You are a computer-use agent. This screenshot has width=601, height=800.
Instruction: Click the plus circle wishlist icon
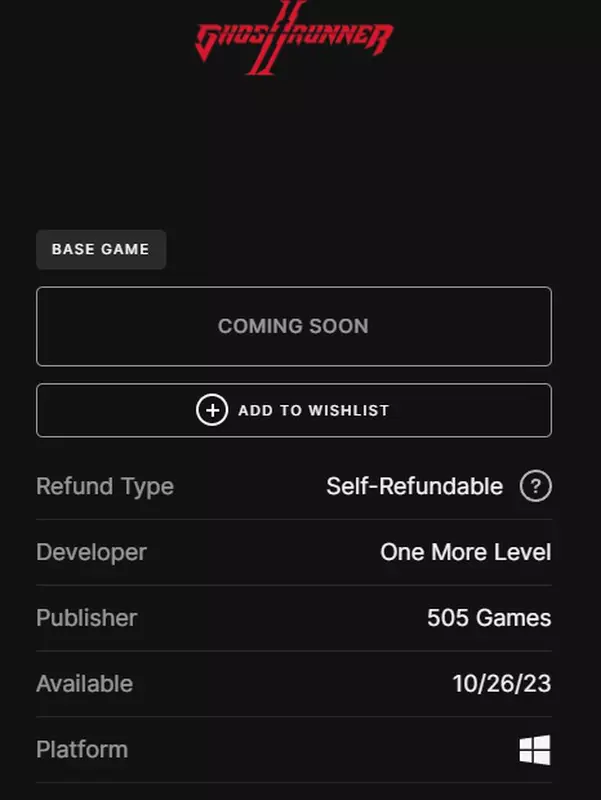click(x=212, y=410)
